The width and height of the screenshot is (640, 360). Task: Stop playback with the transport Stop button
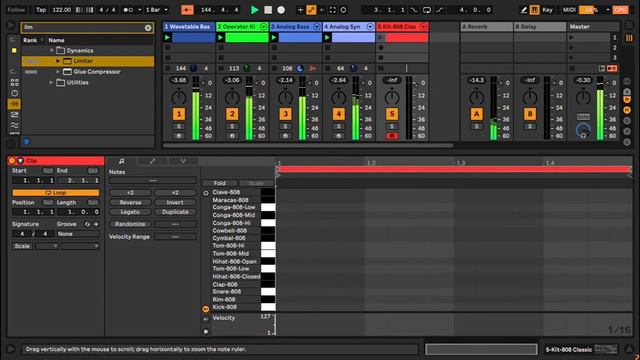tap(268, 10)
